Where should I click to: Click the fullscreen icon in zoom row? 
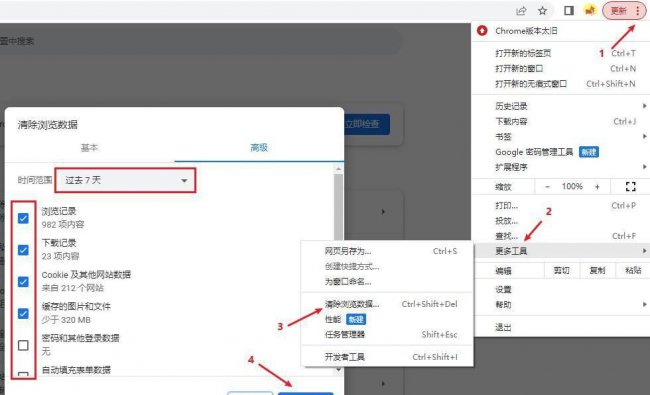(631, 187)
